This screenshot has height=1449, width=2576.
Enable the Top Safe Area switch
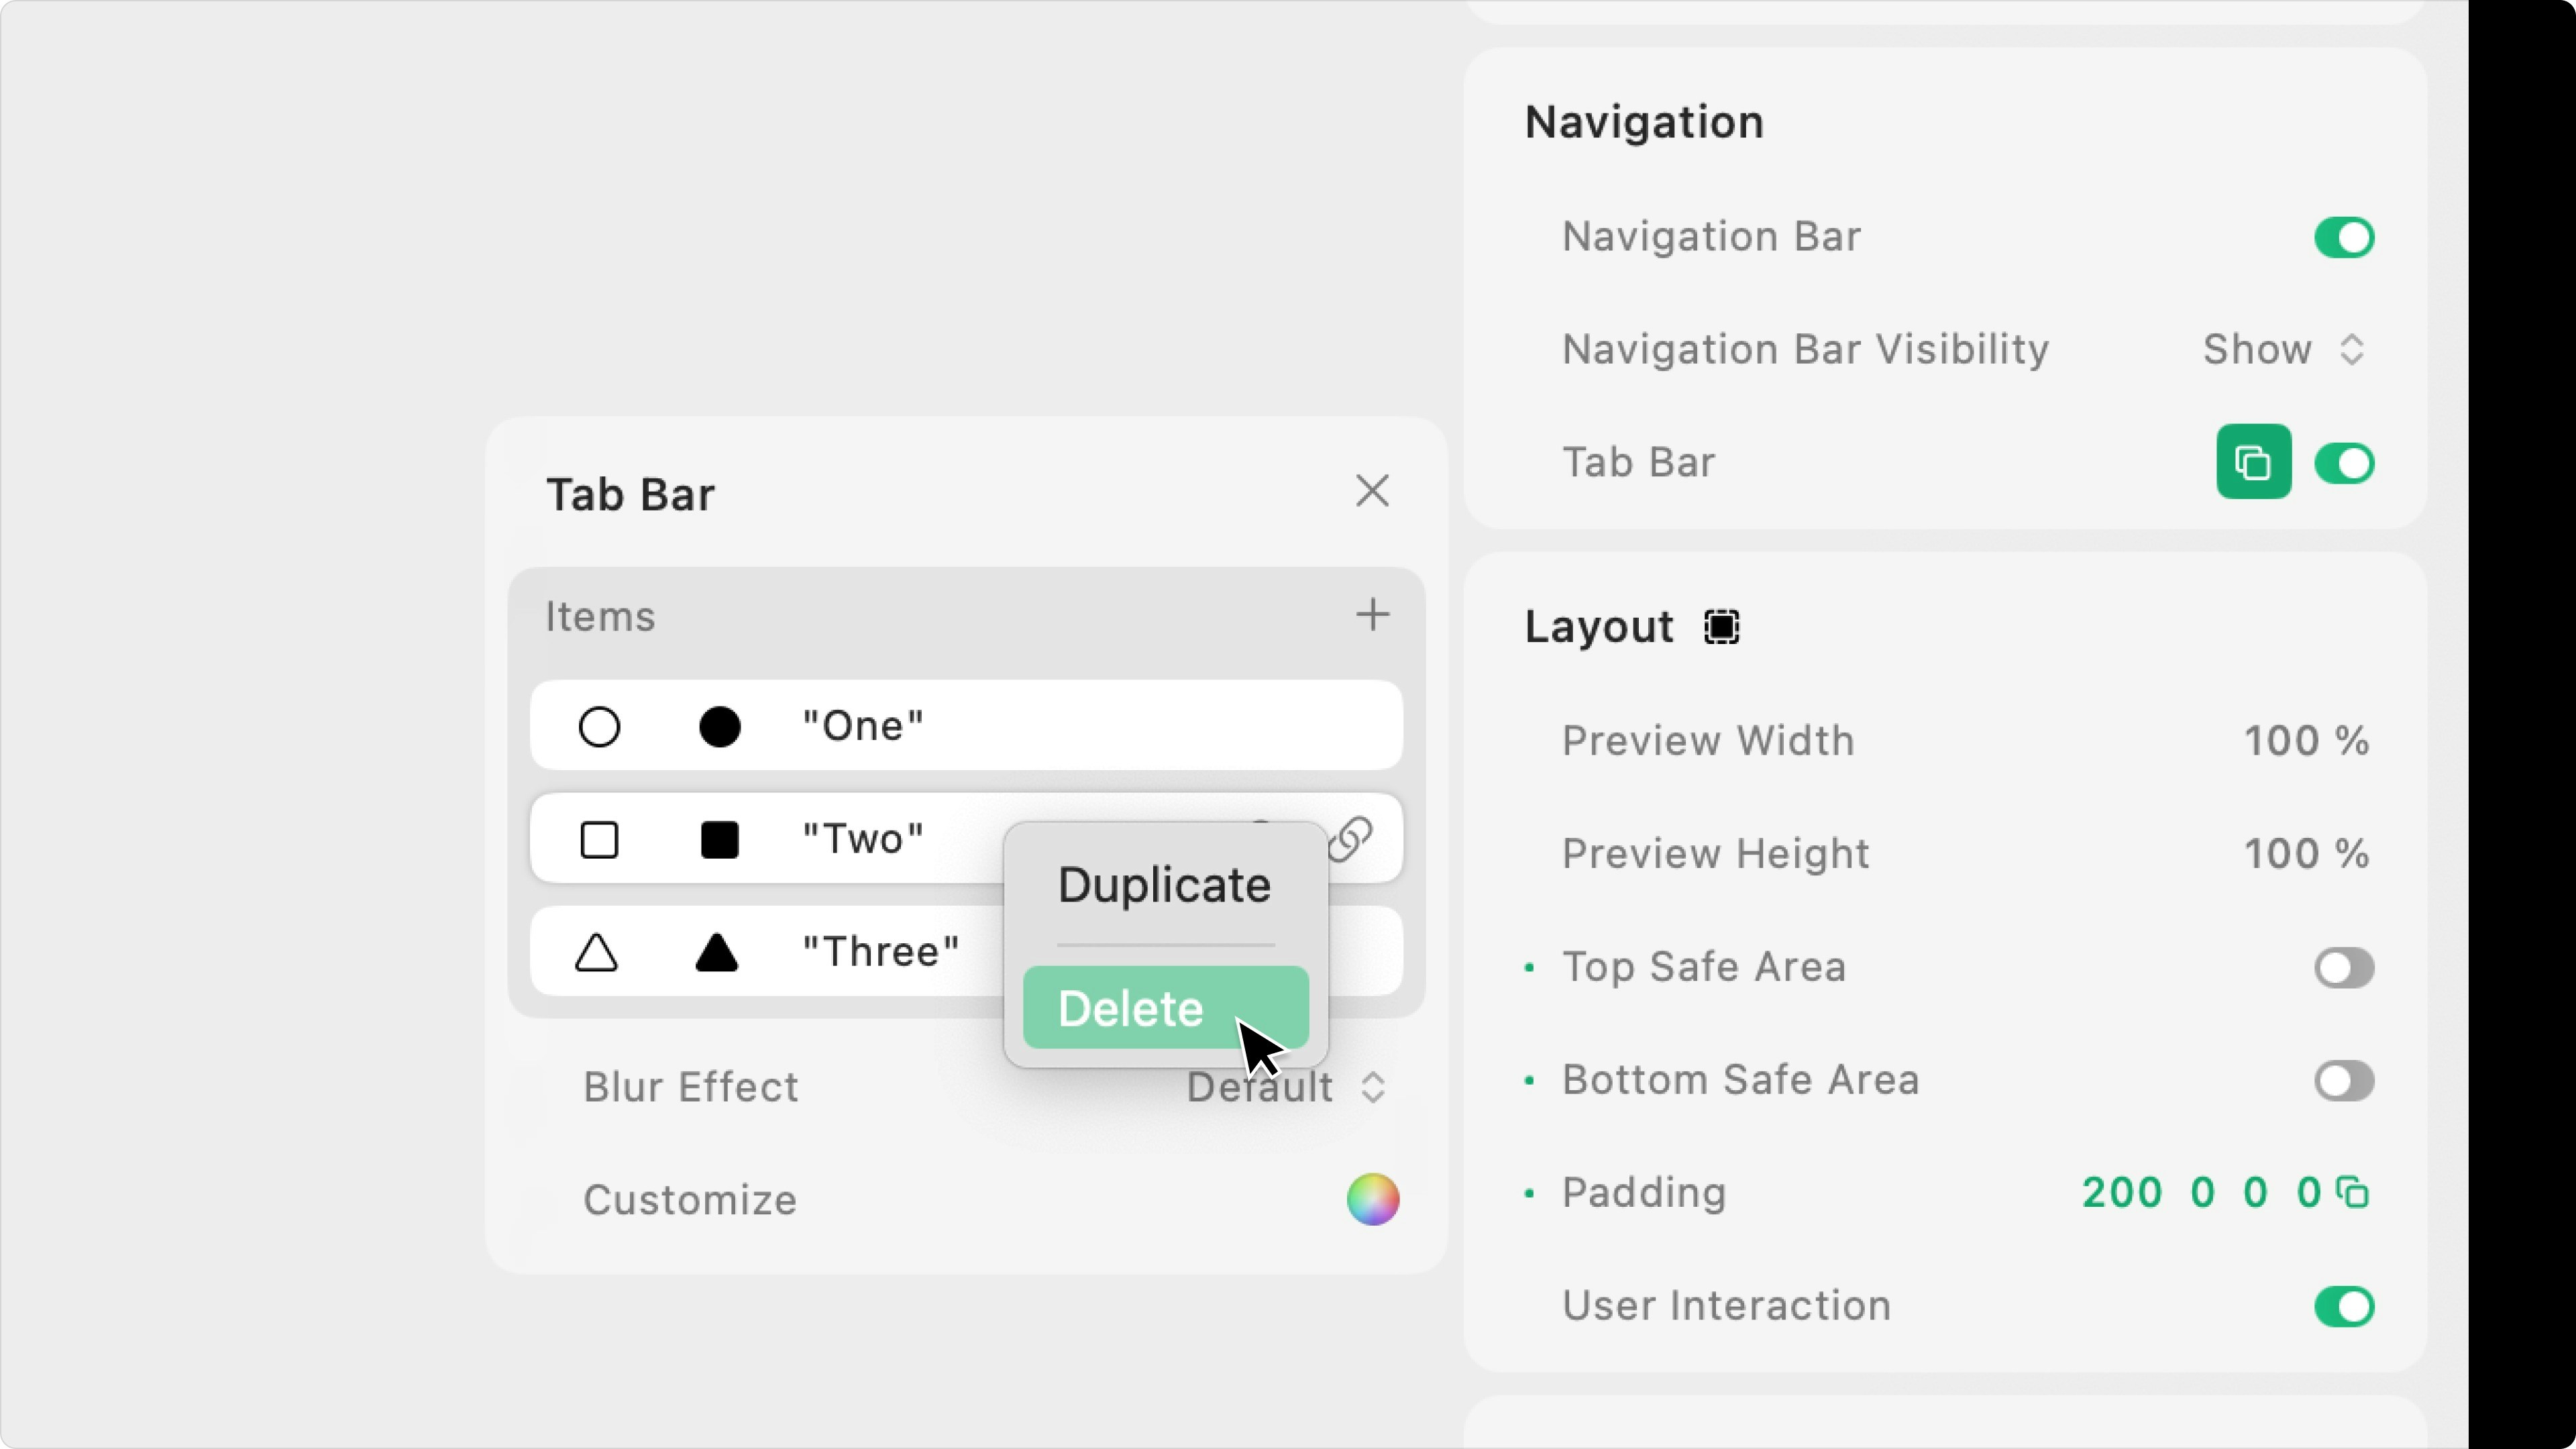click(x=2343, y=967)
